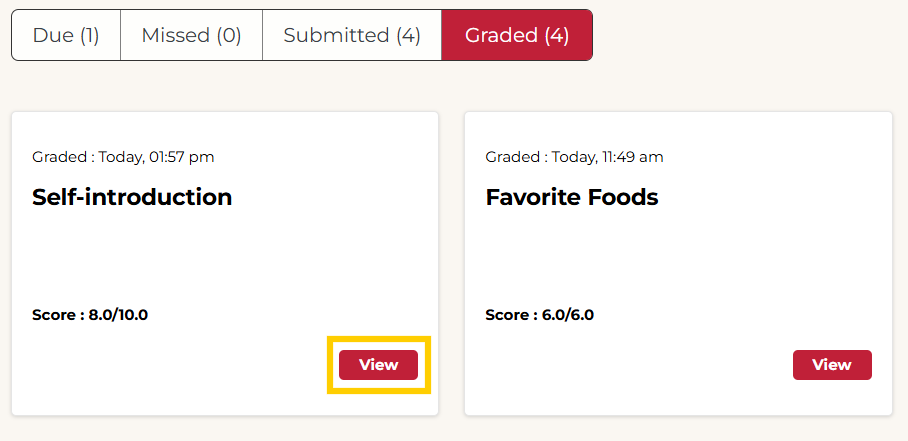Click the Graded Today 11:49 am timestamp
The width and height of the screenshot is (908, 441).
tap(574, 157)
